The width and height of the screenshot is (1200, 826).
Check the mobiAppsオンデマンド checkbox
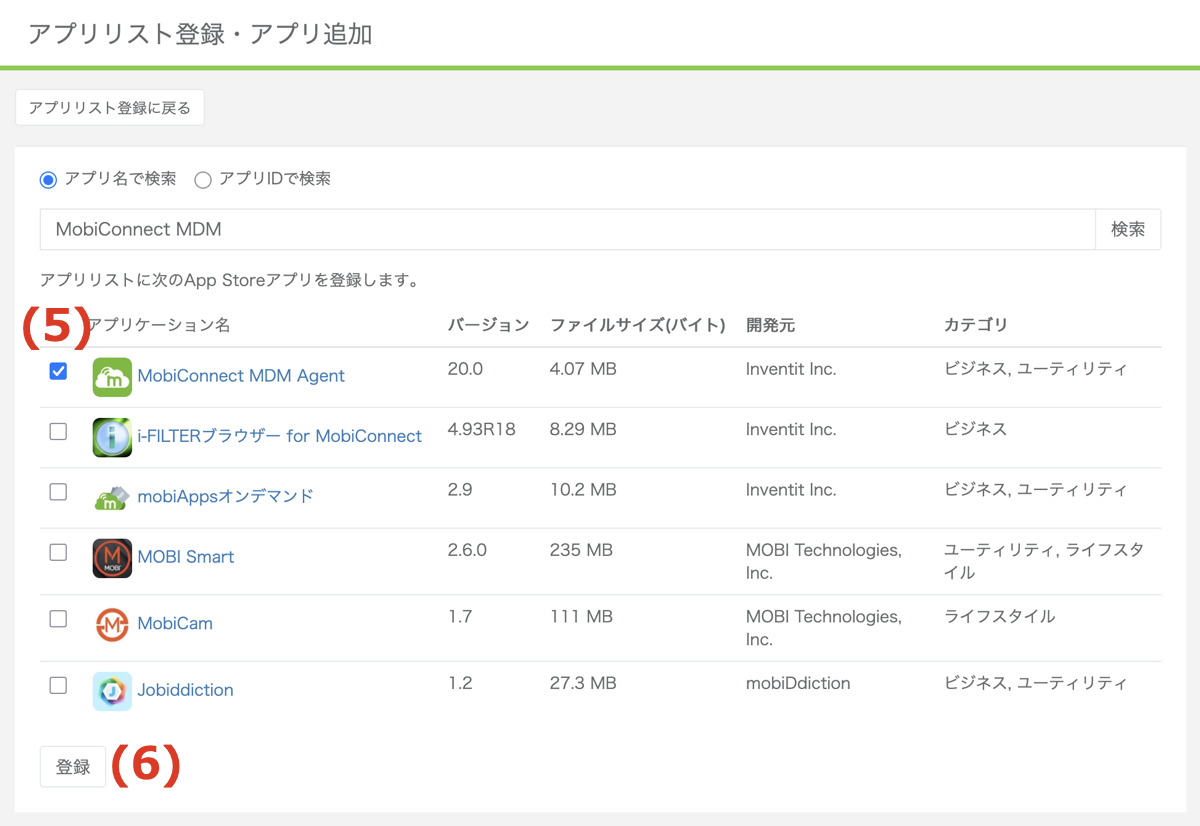point(58,492)
